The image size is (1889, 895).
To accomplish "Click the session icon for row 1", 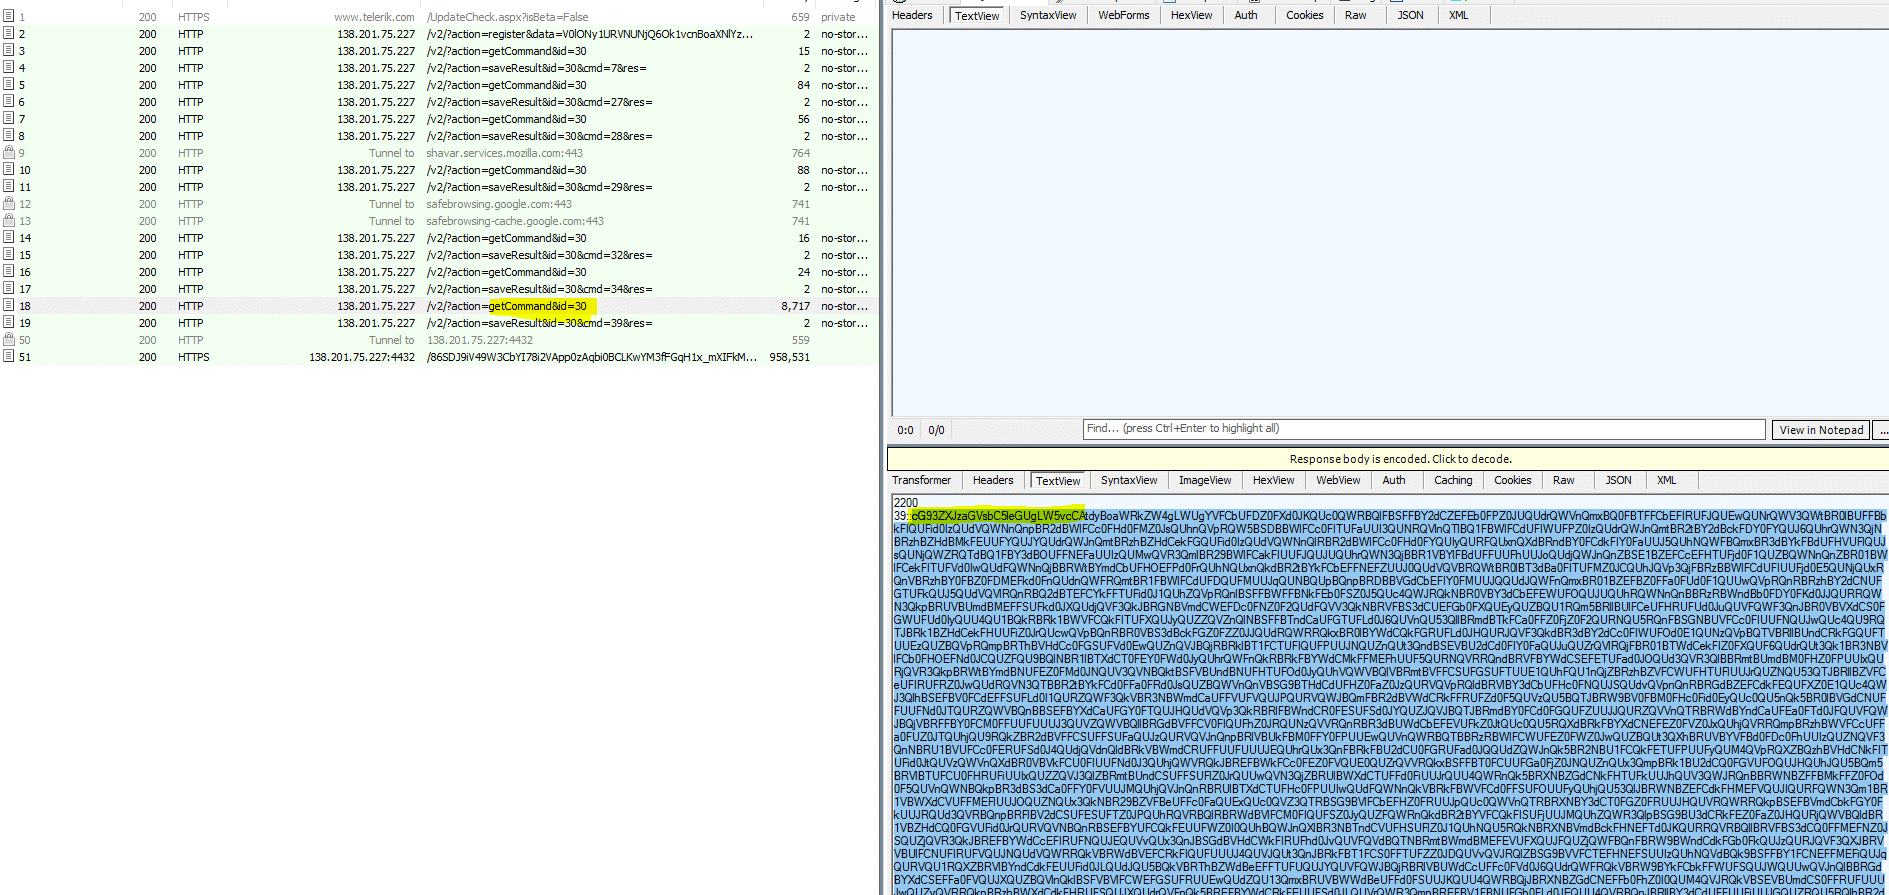I will point(8,17).
